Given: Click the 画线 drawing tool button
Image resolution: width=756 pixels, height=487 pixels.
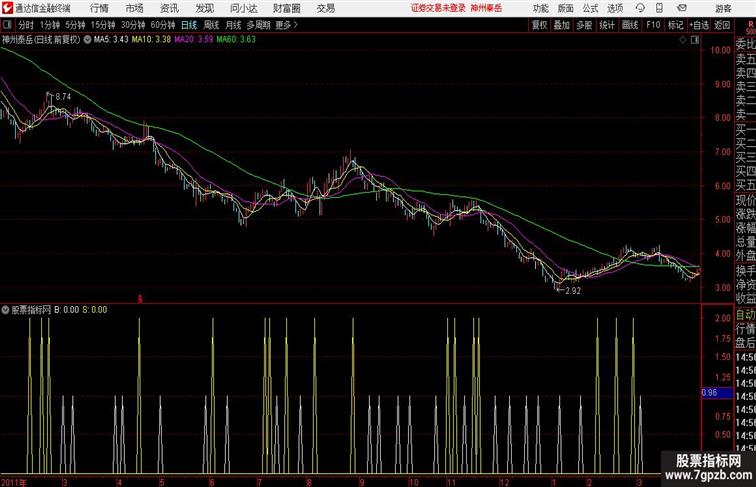Looking at the screenshot, I should (x=630, y=25).
